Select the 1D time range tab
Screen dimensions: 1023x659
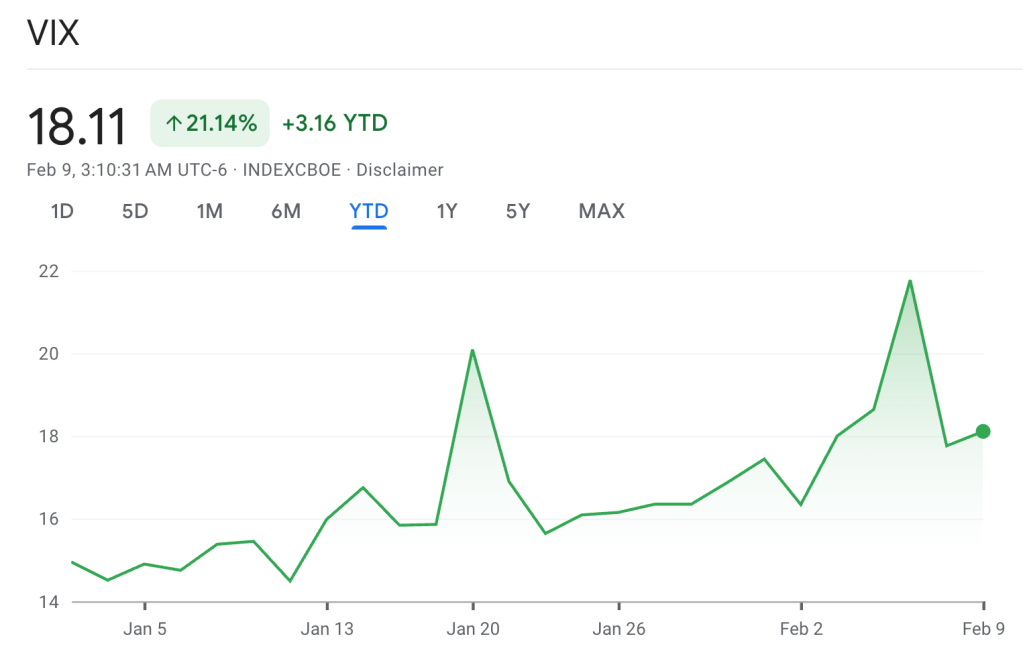[62, 211]
